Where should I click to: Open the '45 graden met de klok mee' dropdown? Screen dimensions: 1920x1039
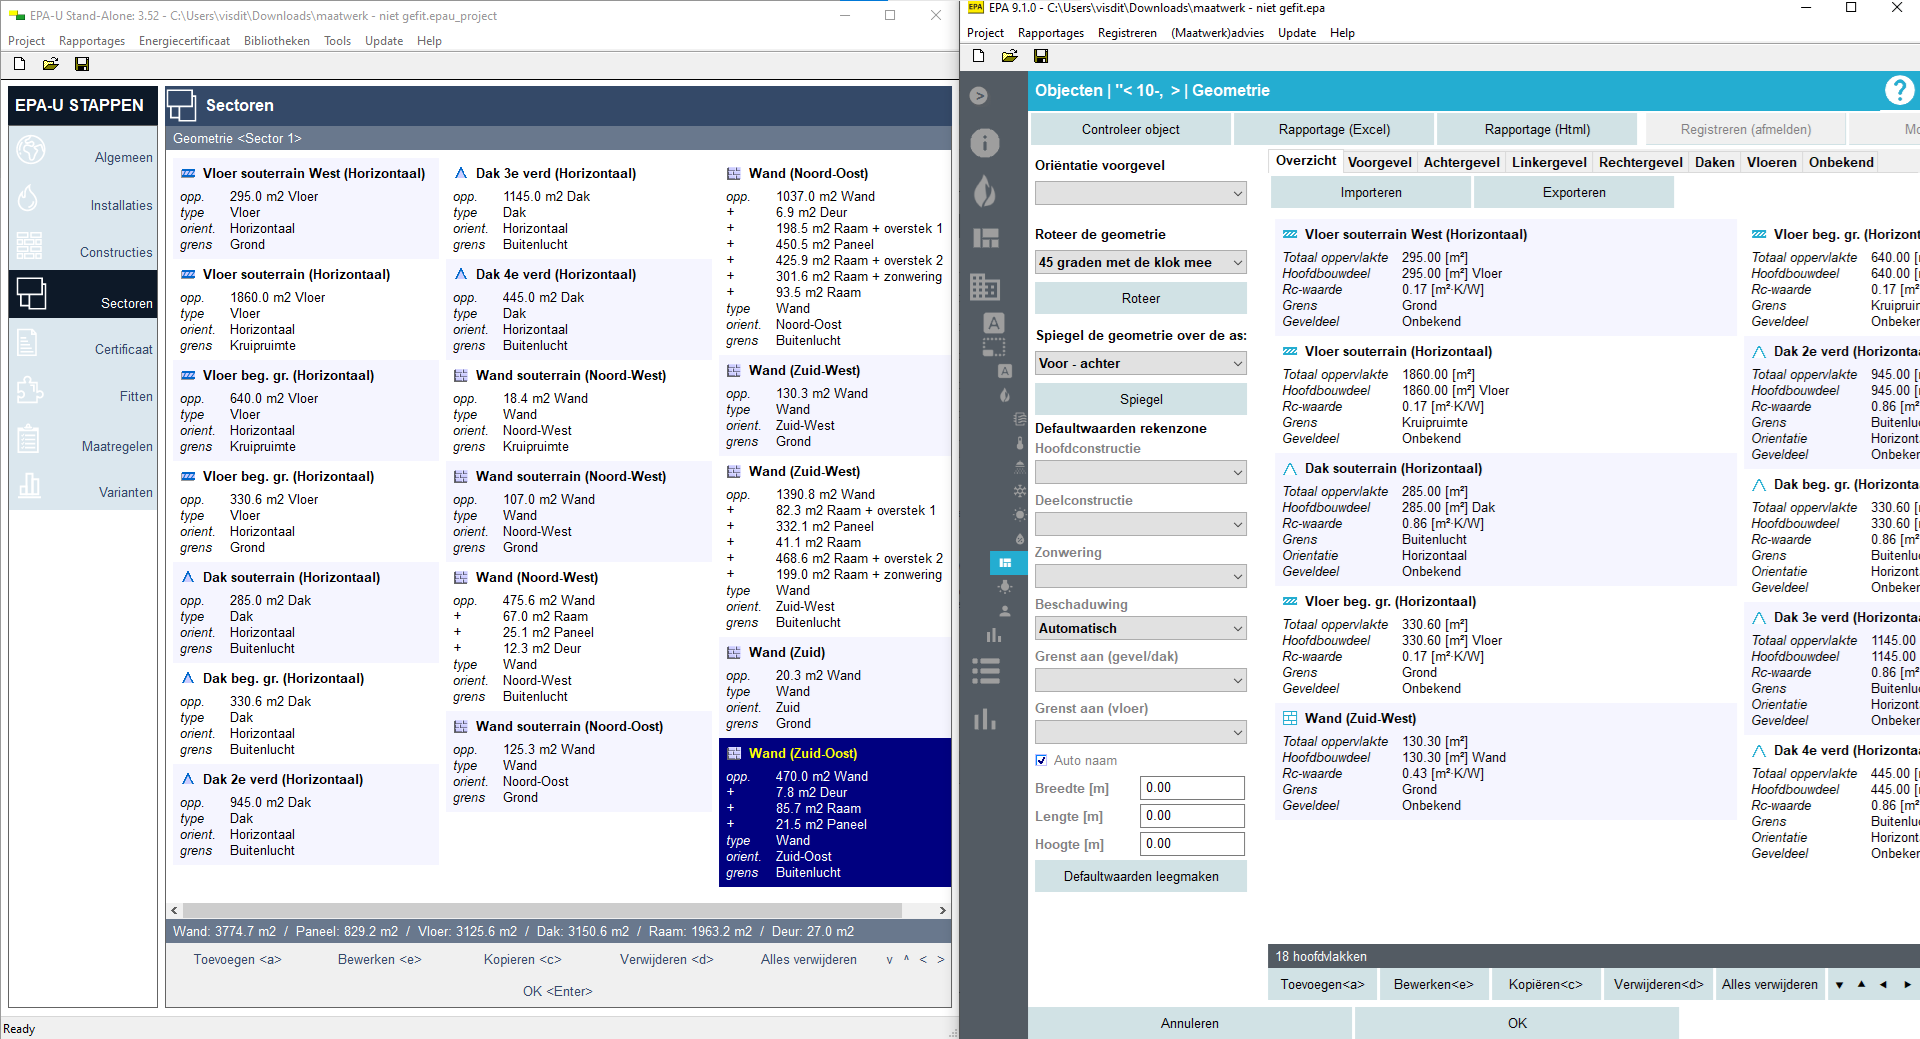[x=1141, y=262]
